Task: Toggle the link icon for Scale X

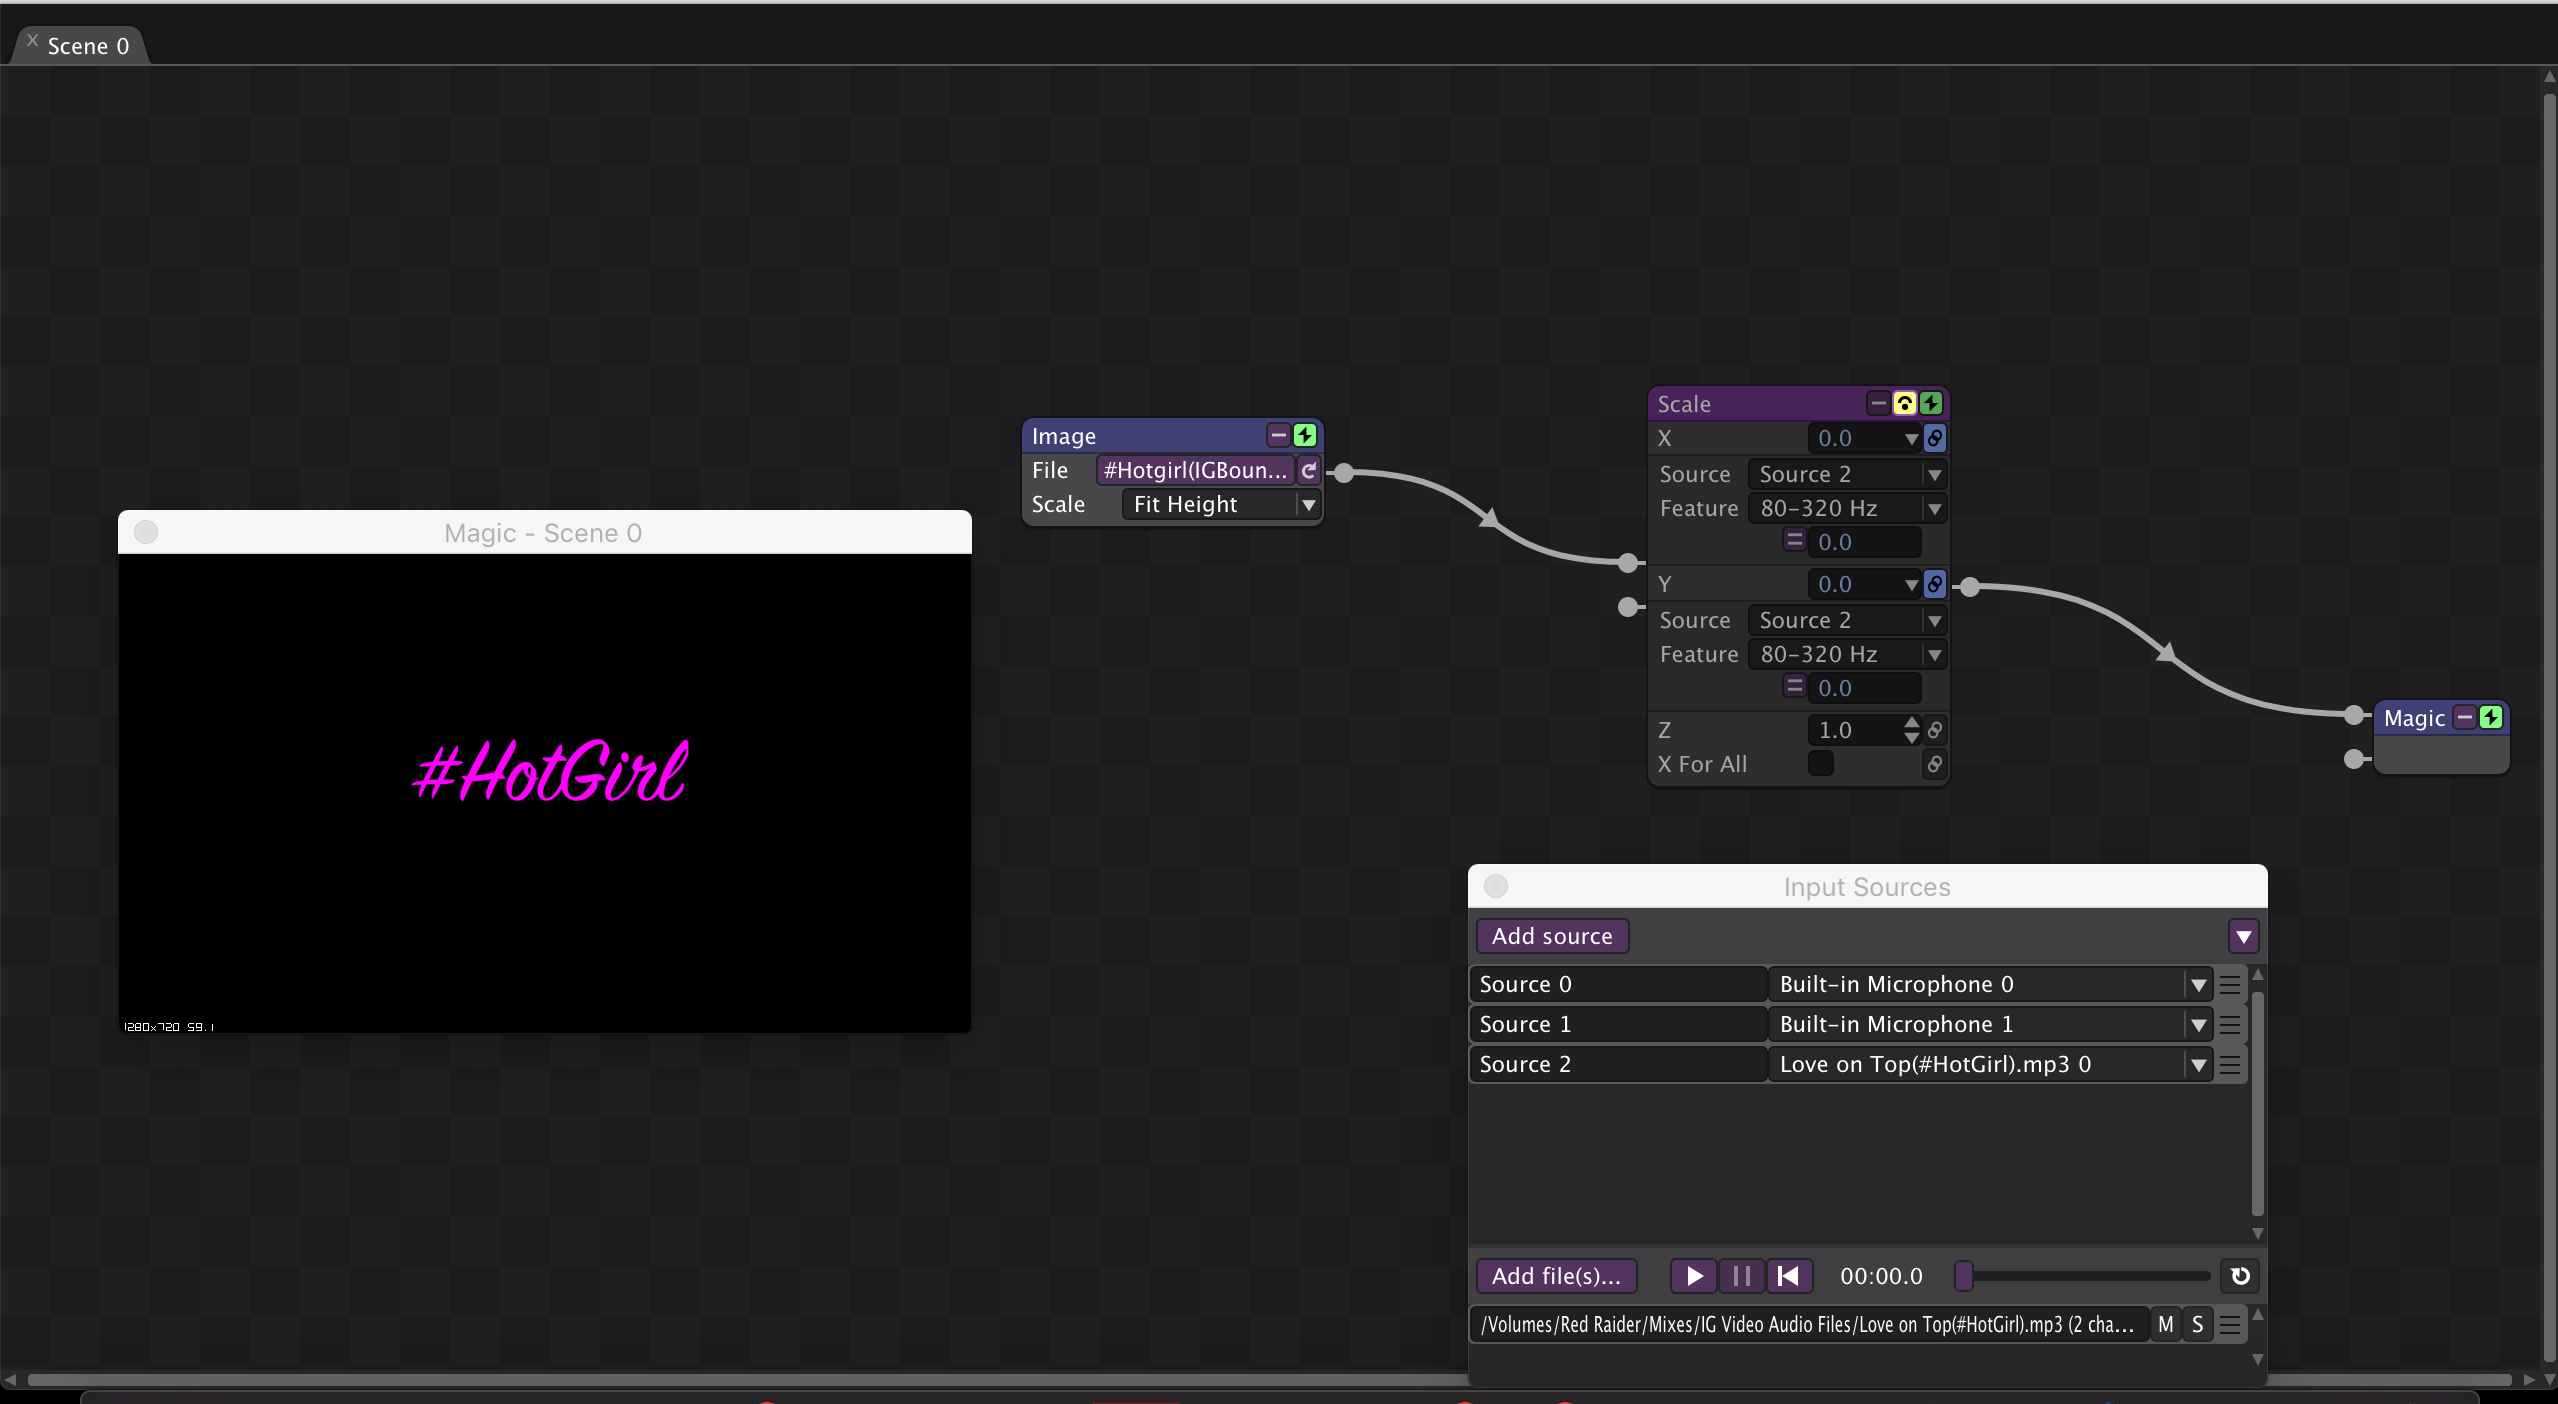Action: tap(1935, 438)
